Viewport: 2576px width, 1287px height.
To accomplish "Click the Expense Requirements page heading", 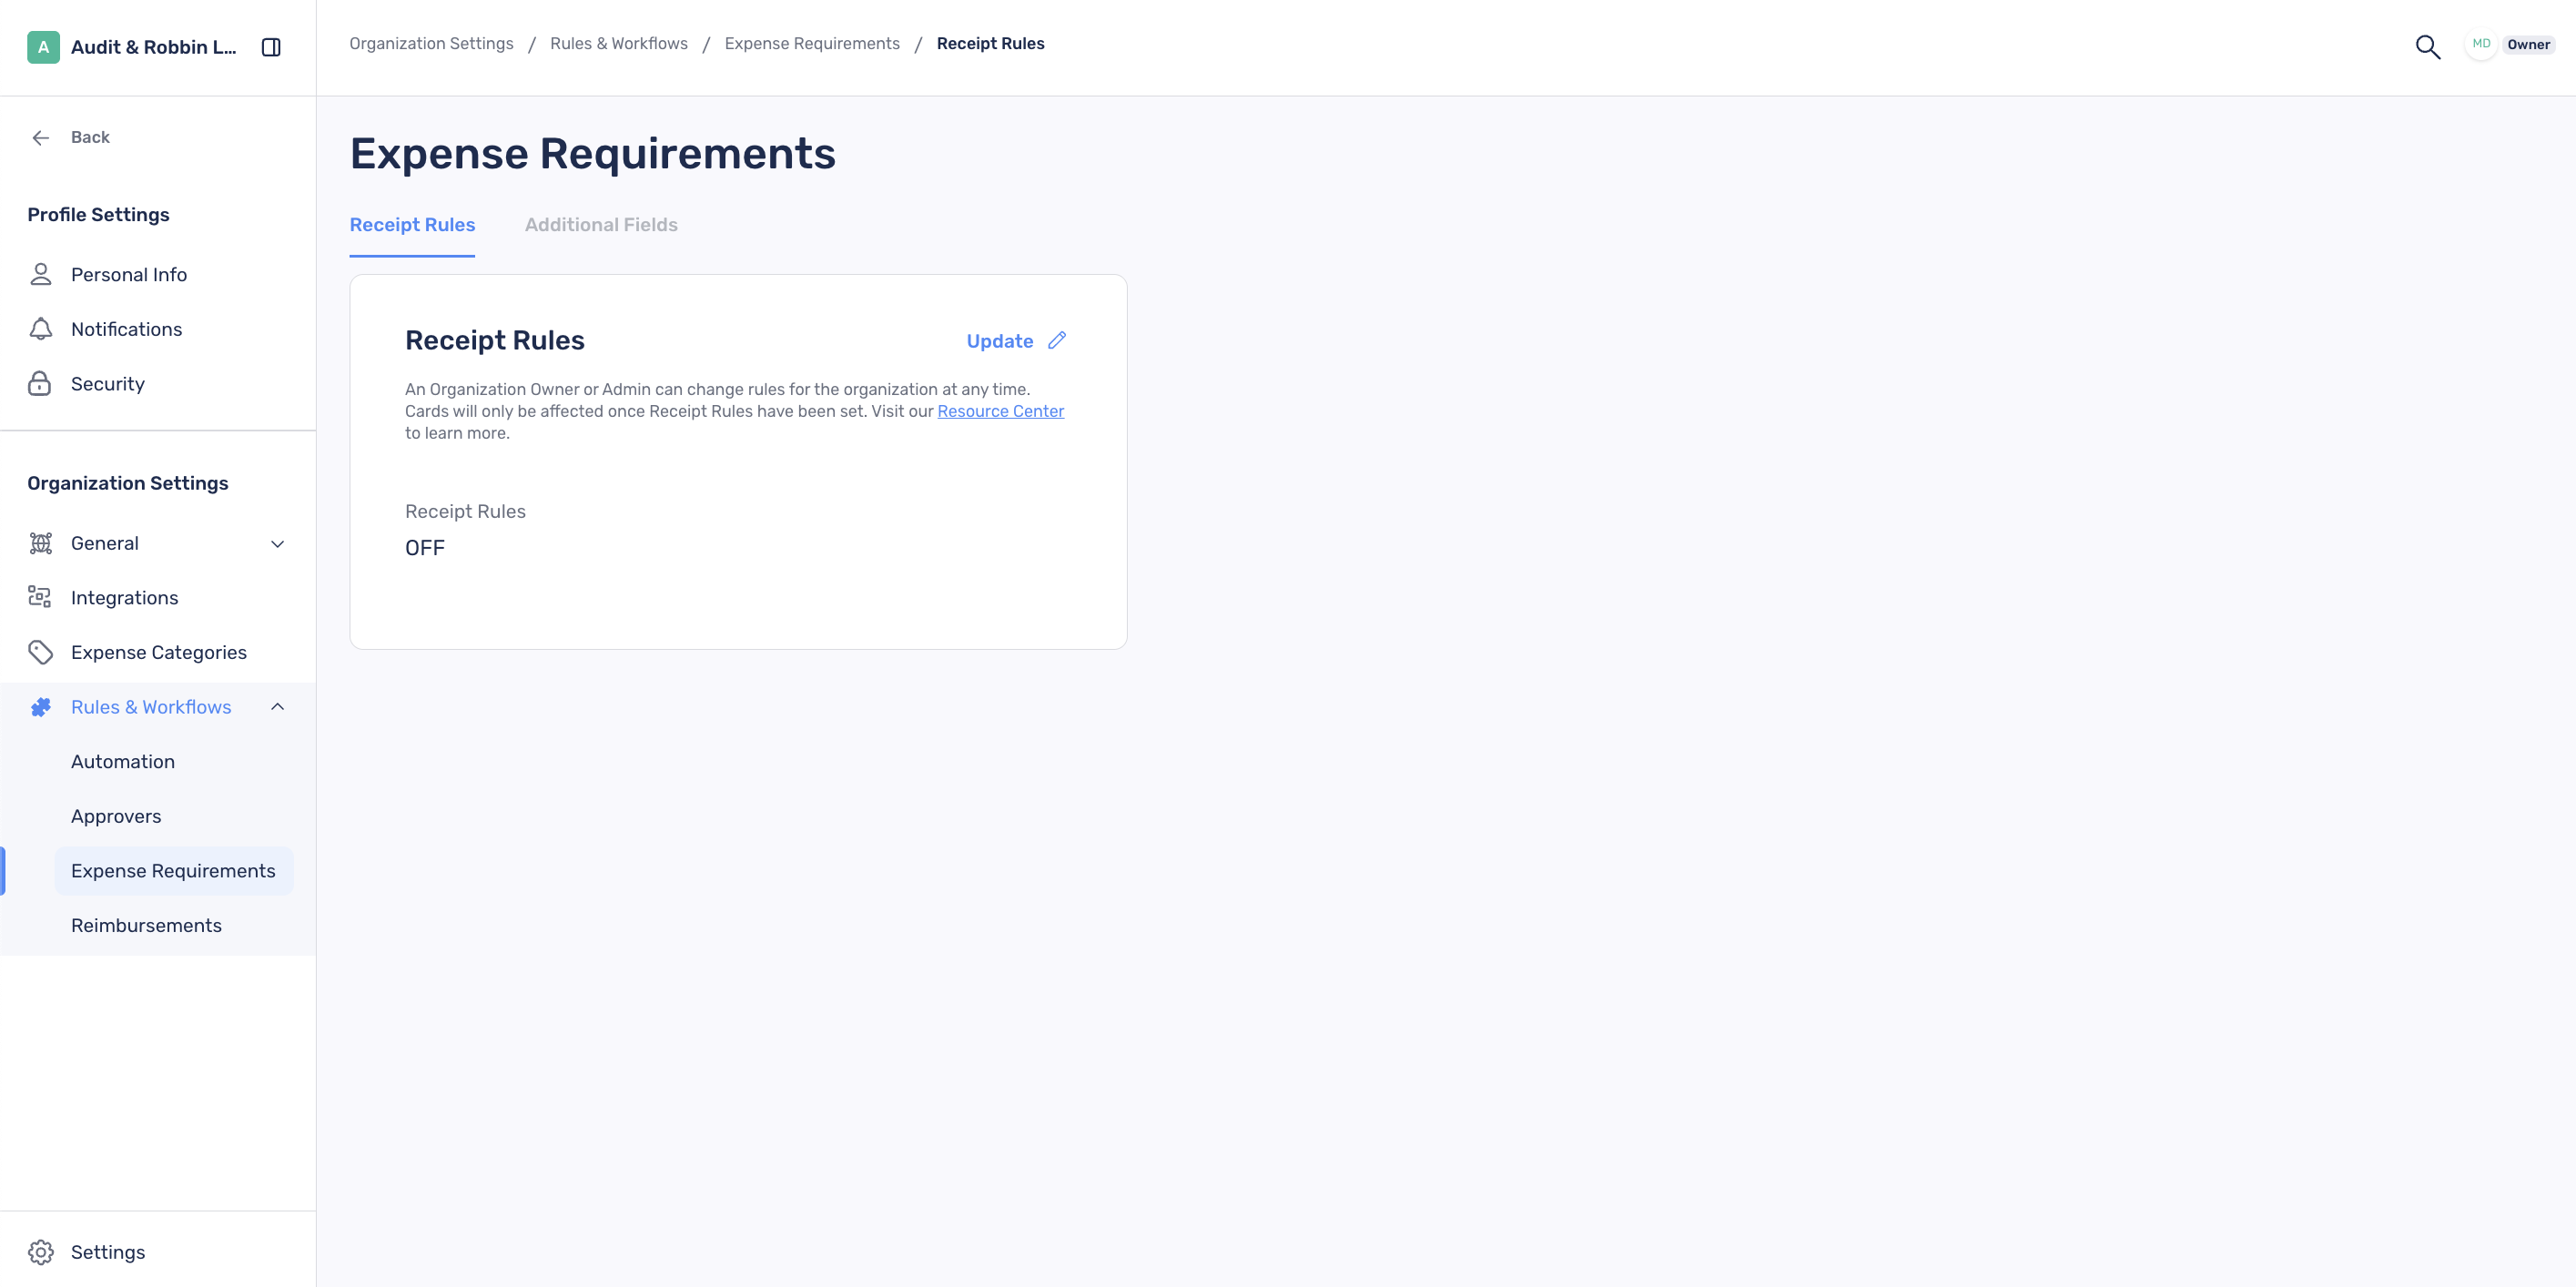I will click(x=592, y=153).
